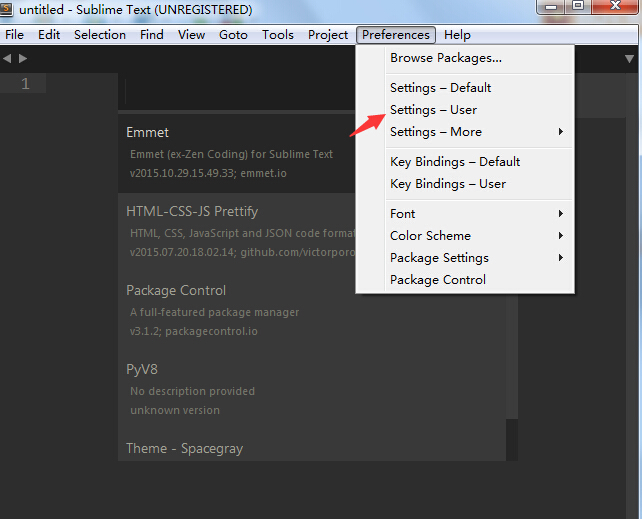642x519 pixels.
Task: Expand the Settings – More submenu
Action: pyautogui.click(x=465, y=132)
